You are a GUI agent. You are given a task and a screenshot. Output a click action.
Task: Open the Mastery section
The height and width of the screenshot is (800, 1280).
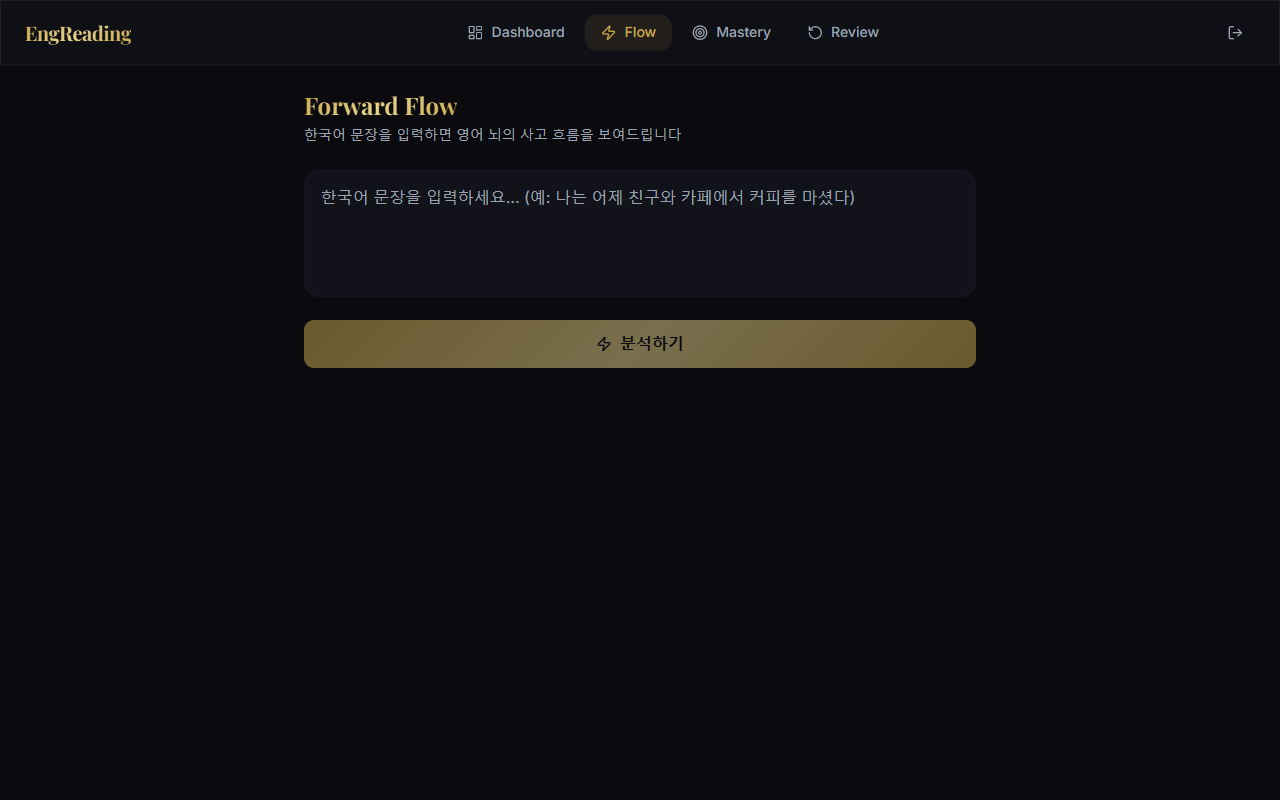[731, 32]
